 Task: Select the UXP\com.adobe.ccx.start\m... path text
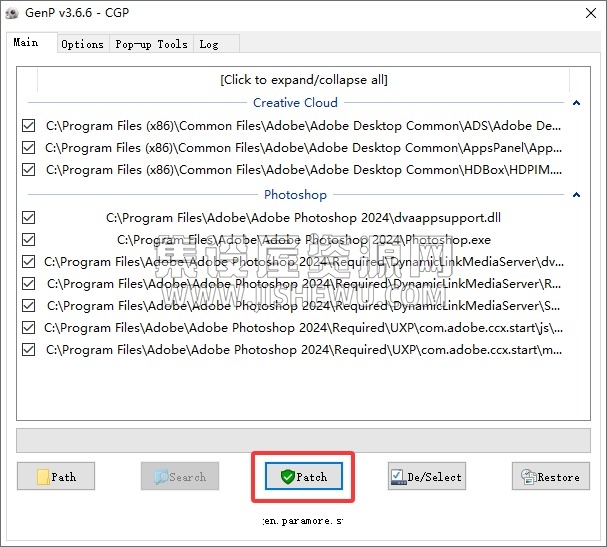[304, 350]
